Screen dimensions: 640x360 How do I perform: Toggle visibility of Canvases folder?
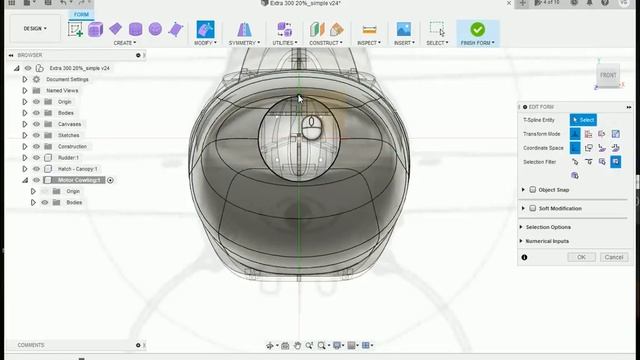(36, 124)
